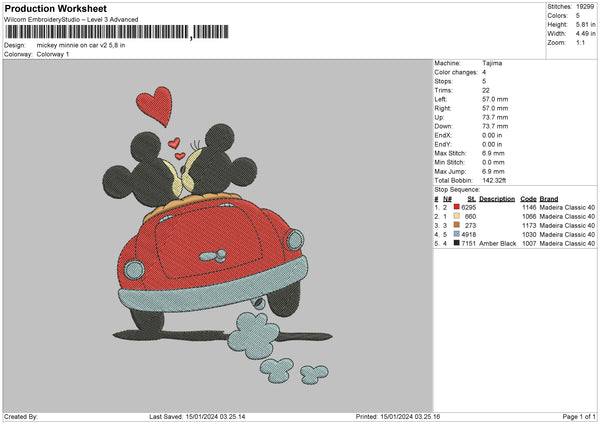Viewport: 600px width, 424px height.
Task: Select stitch count '4918' in stop 4
Action: click(469, 235)
